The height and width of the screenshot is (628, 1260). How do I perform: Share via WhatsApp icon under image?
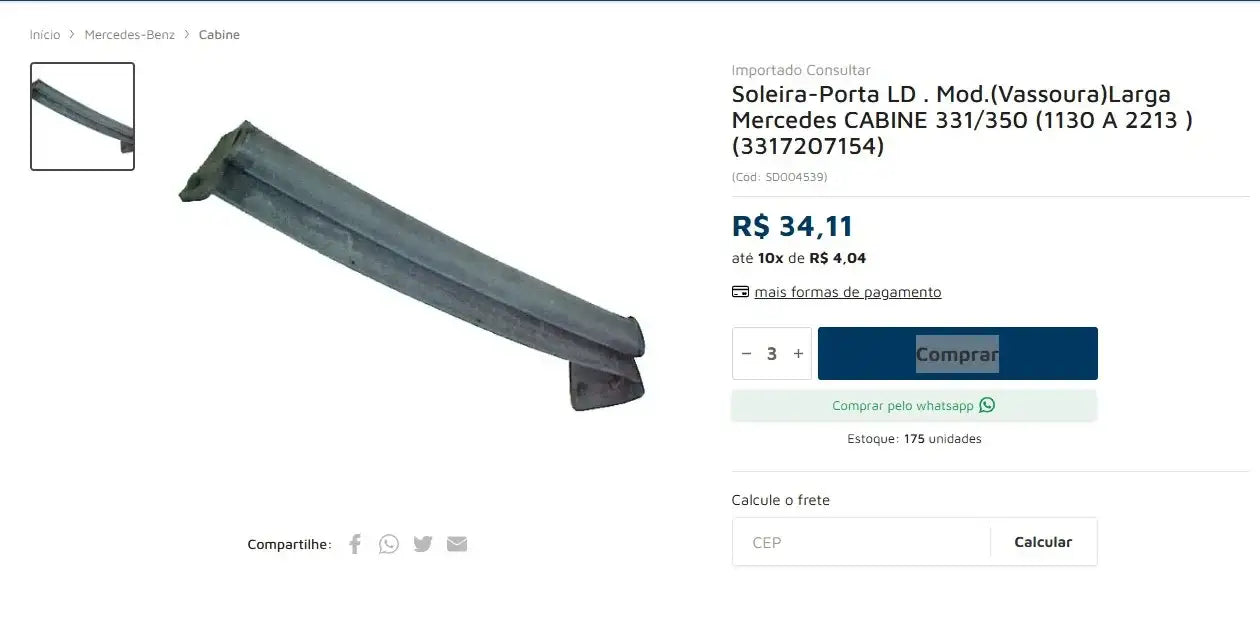(x=389, y=544)
